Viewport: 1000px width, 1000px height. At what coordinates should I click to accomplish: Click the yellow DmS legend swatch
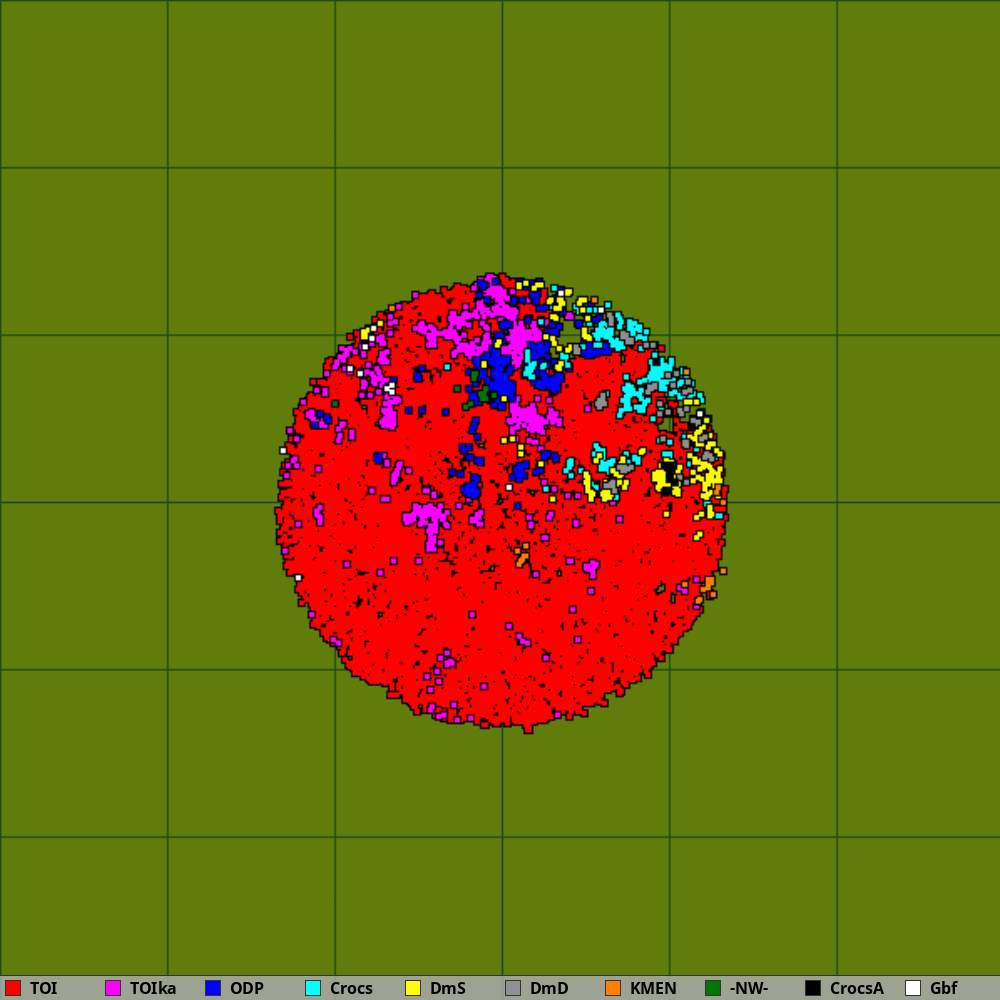[x=413, y=988]
